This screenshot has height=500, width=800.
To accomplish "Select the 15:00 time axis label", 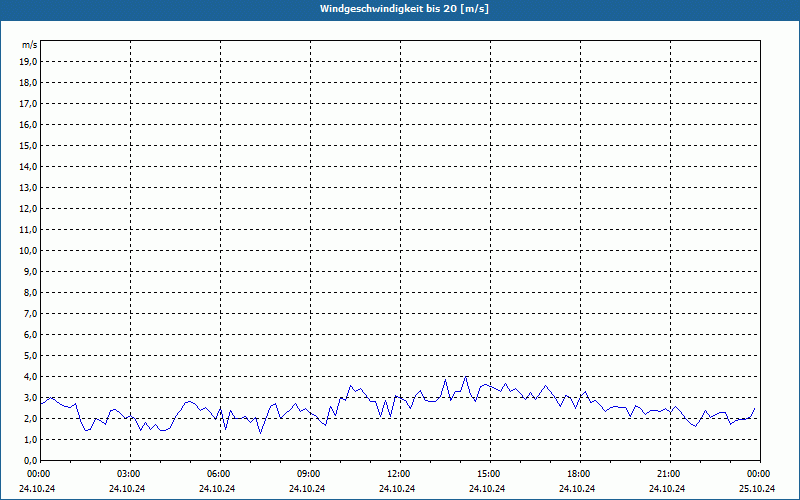I will 489,474.
